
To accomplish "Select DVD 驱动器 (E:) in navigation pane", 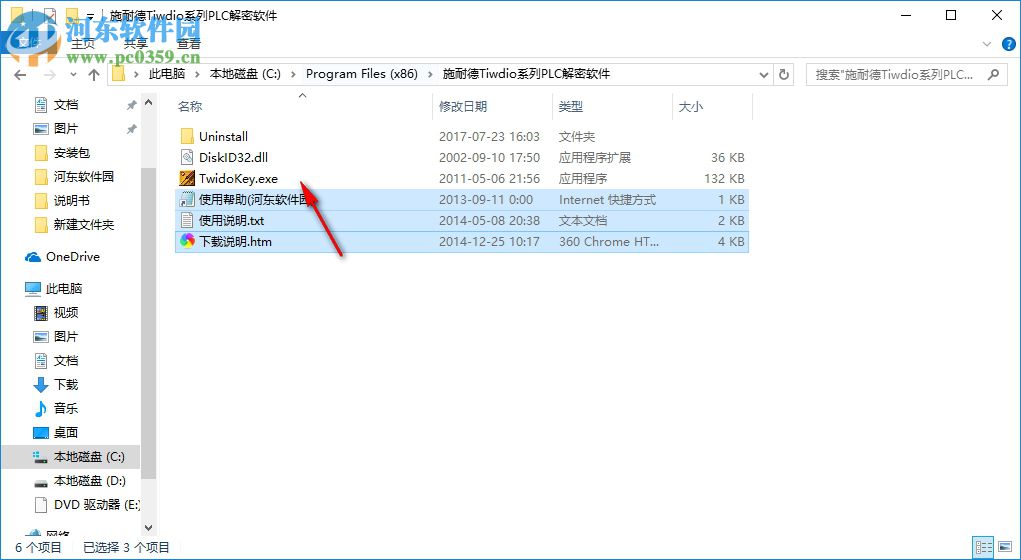I will [96, 505].
